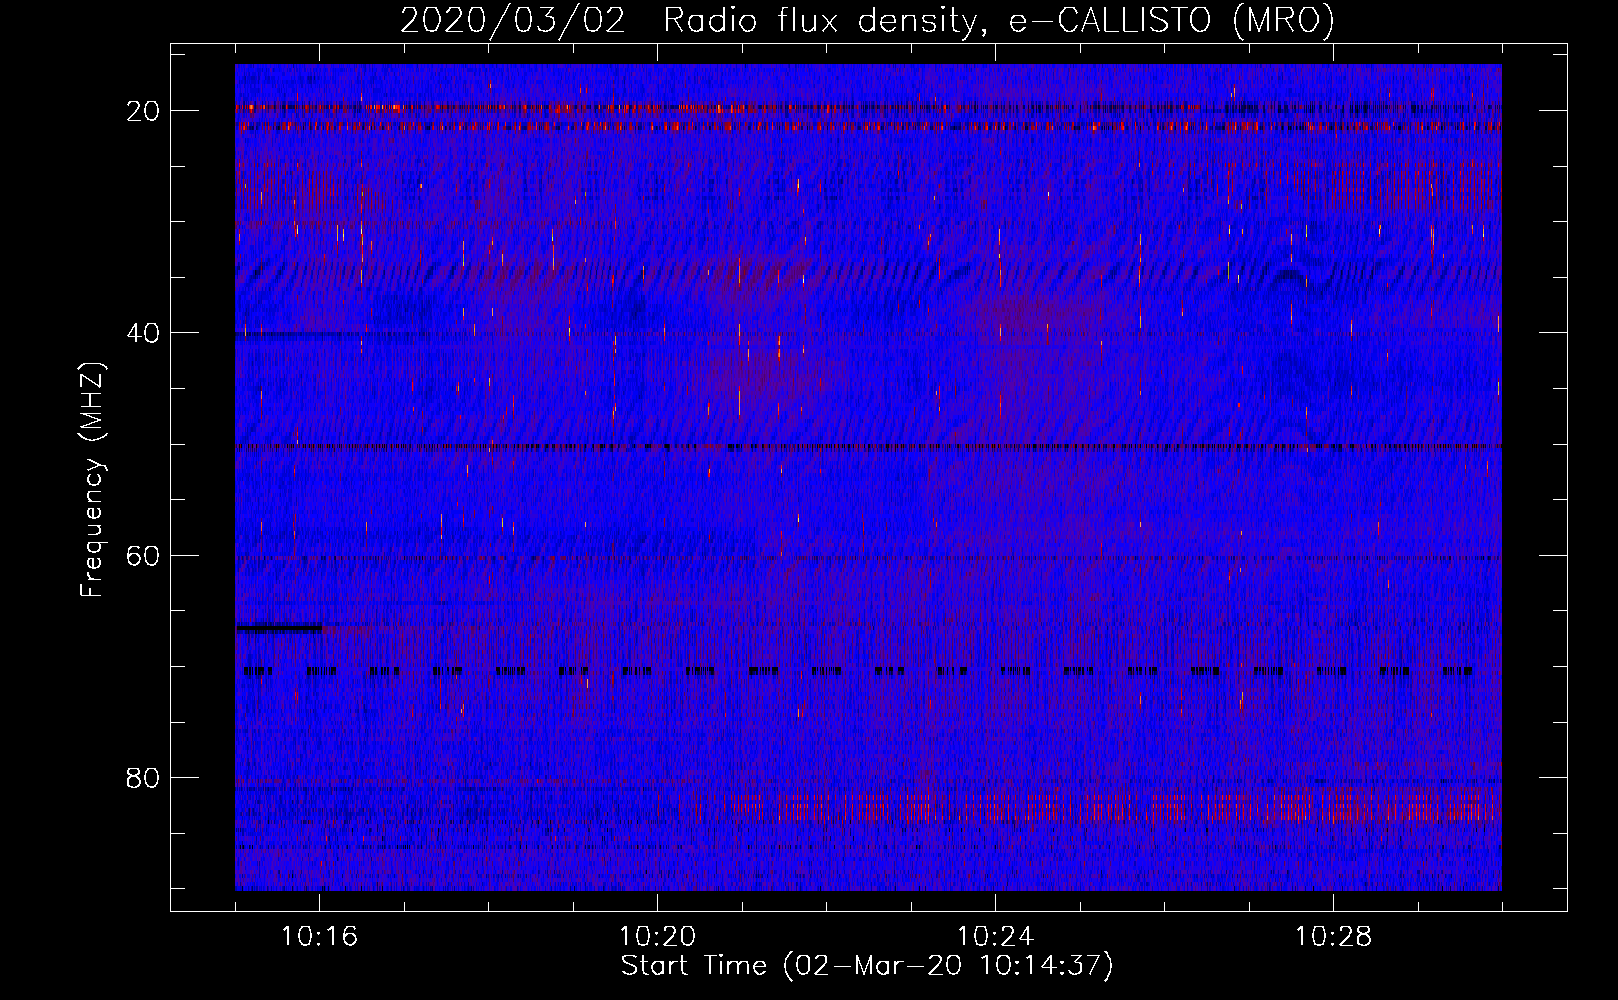The width and height of the screenshot is (1618, 1000).
Task: Click the solid black bar near 67 MHz
Action: click(278, 629)
